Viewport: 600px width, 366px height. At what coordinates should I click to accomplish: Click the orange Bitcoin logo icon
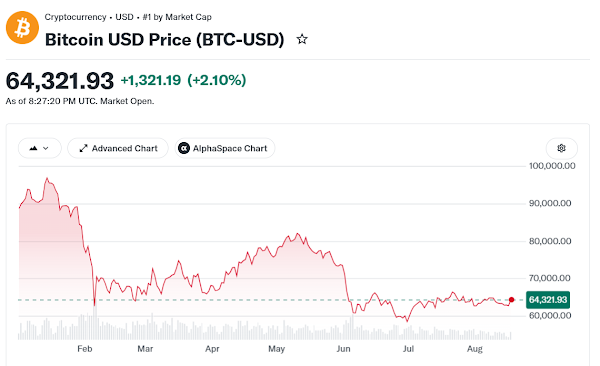point(22,28)
